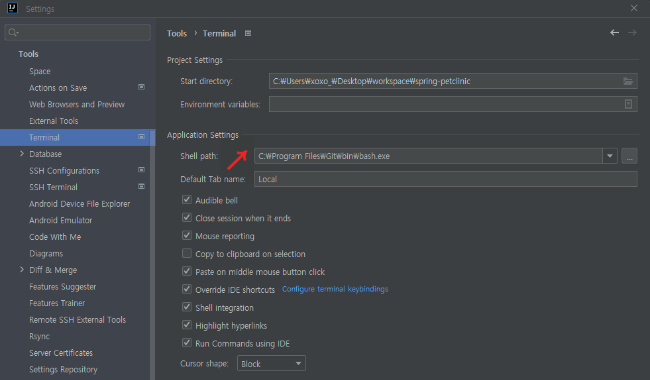
Task: Open the Cursor shape Block dropdown
Action: [271, 363]
